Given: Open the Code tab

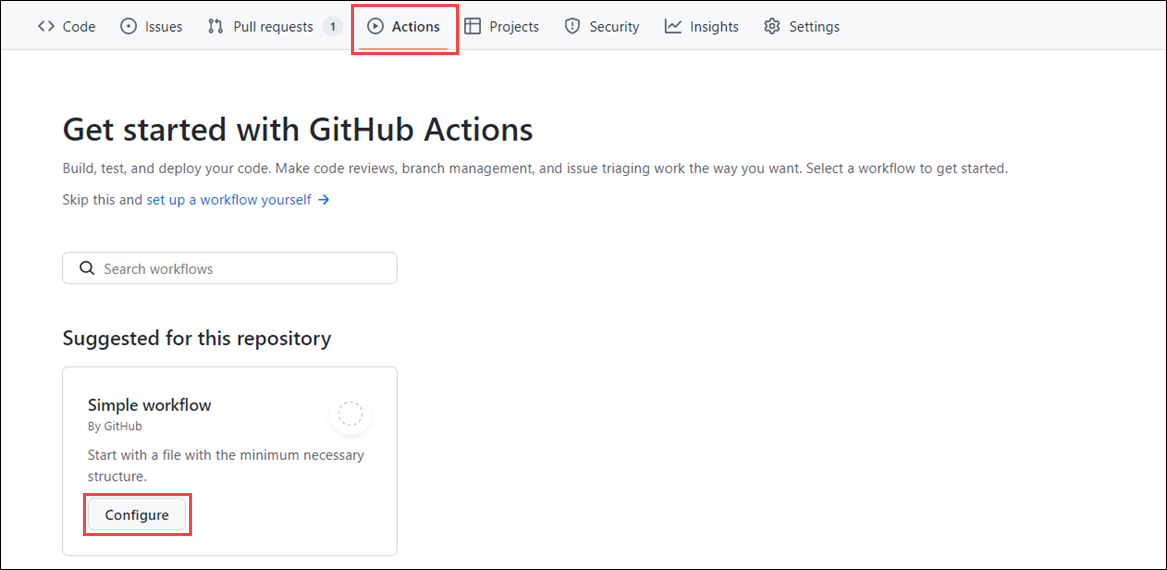Looking at the screenshot, I should click(79, 27).
